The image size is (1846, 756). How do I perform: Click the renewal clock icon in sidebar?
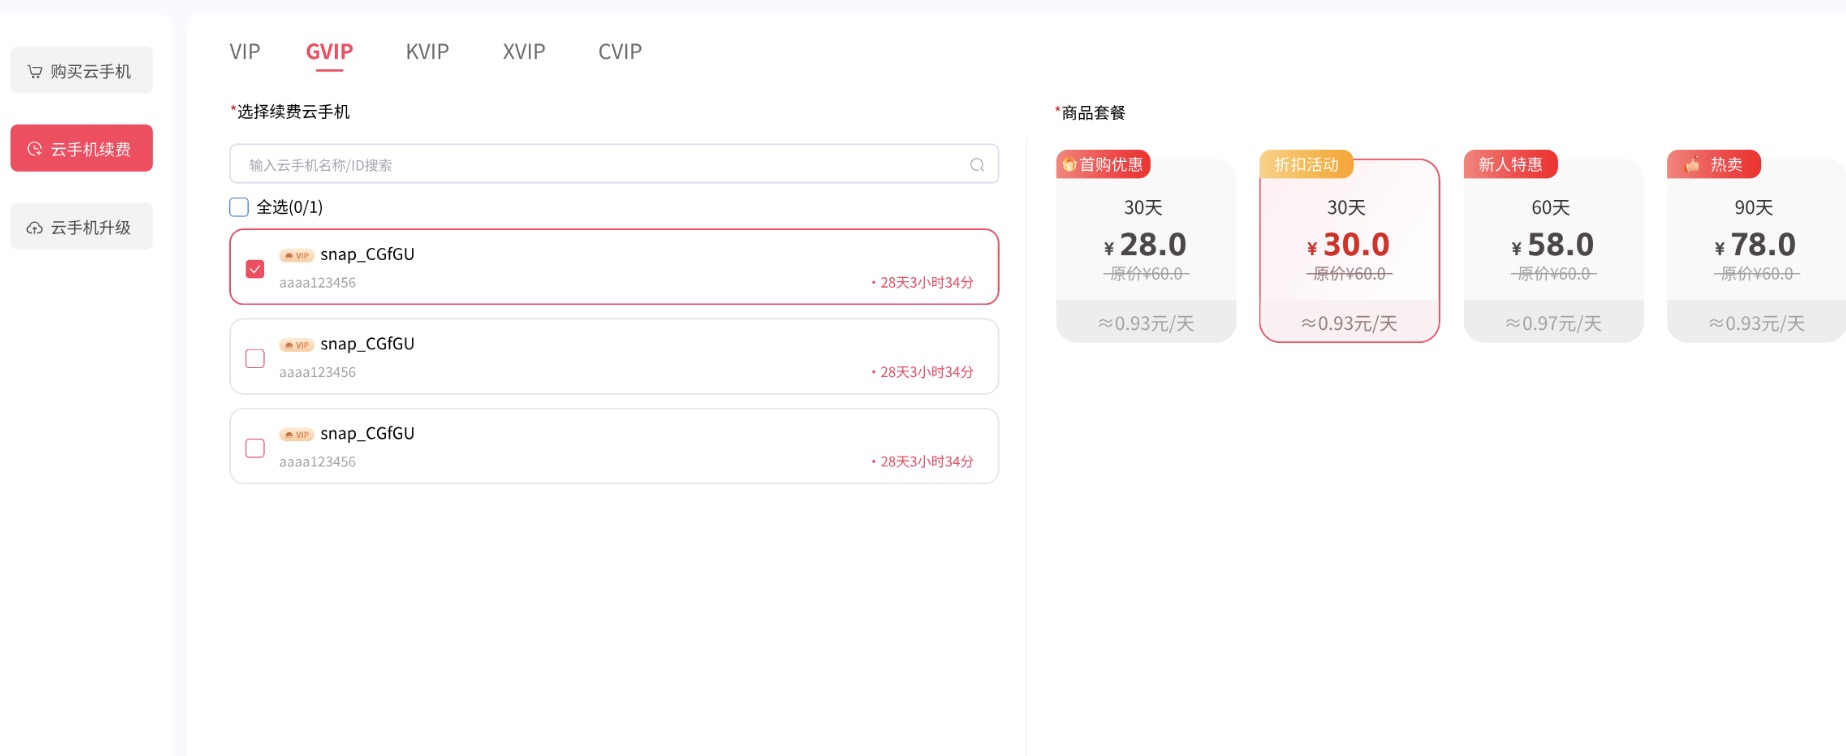point(35,149)
